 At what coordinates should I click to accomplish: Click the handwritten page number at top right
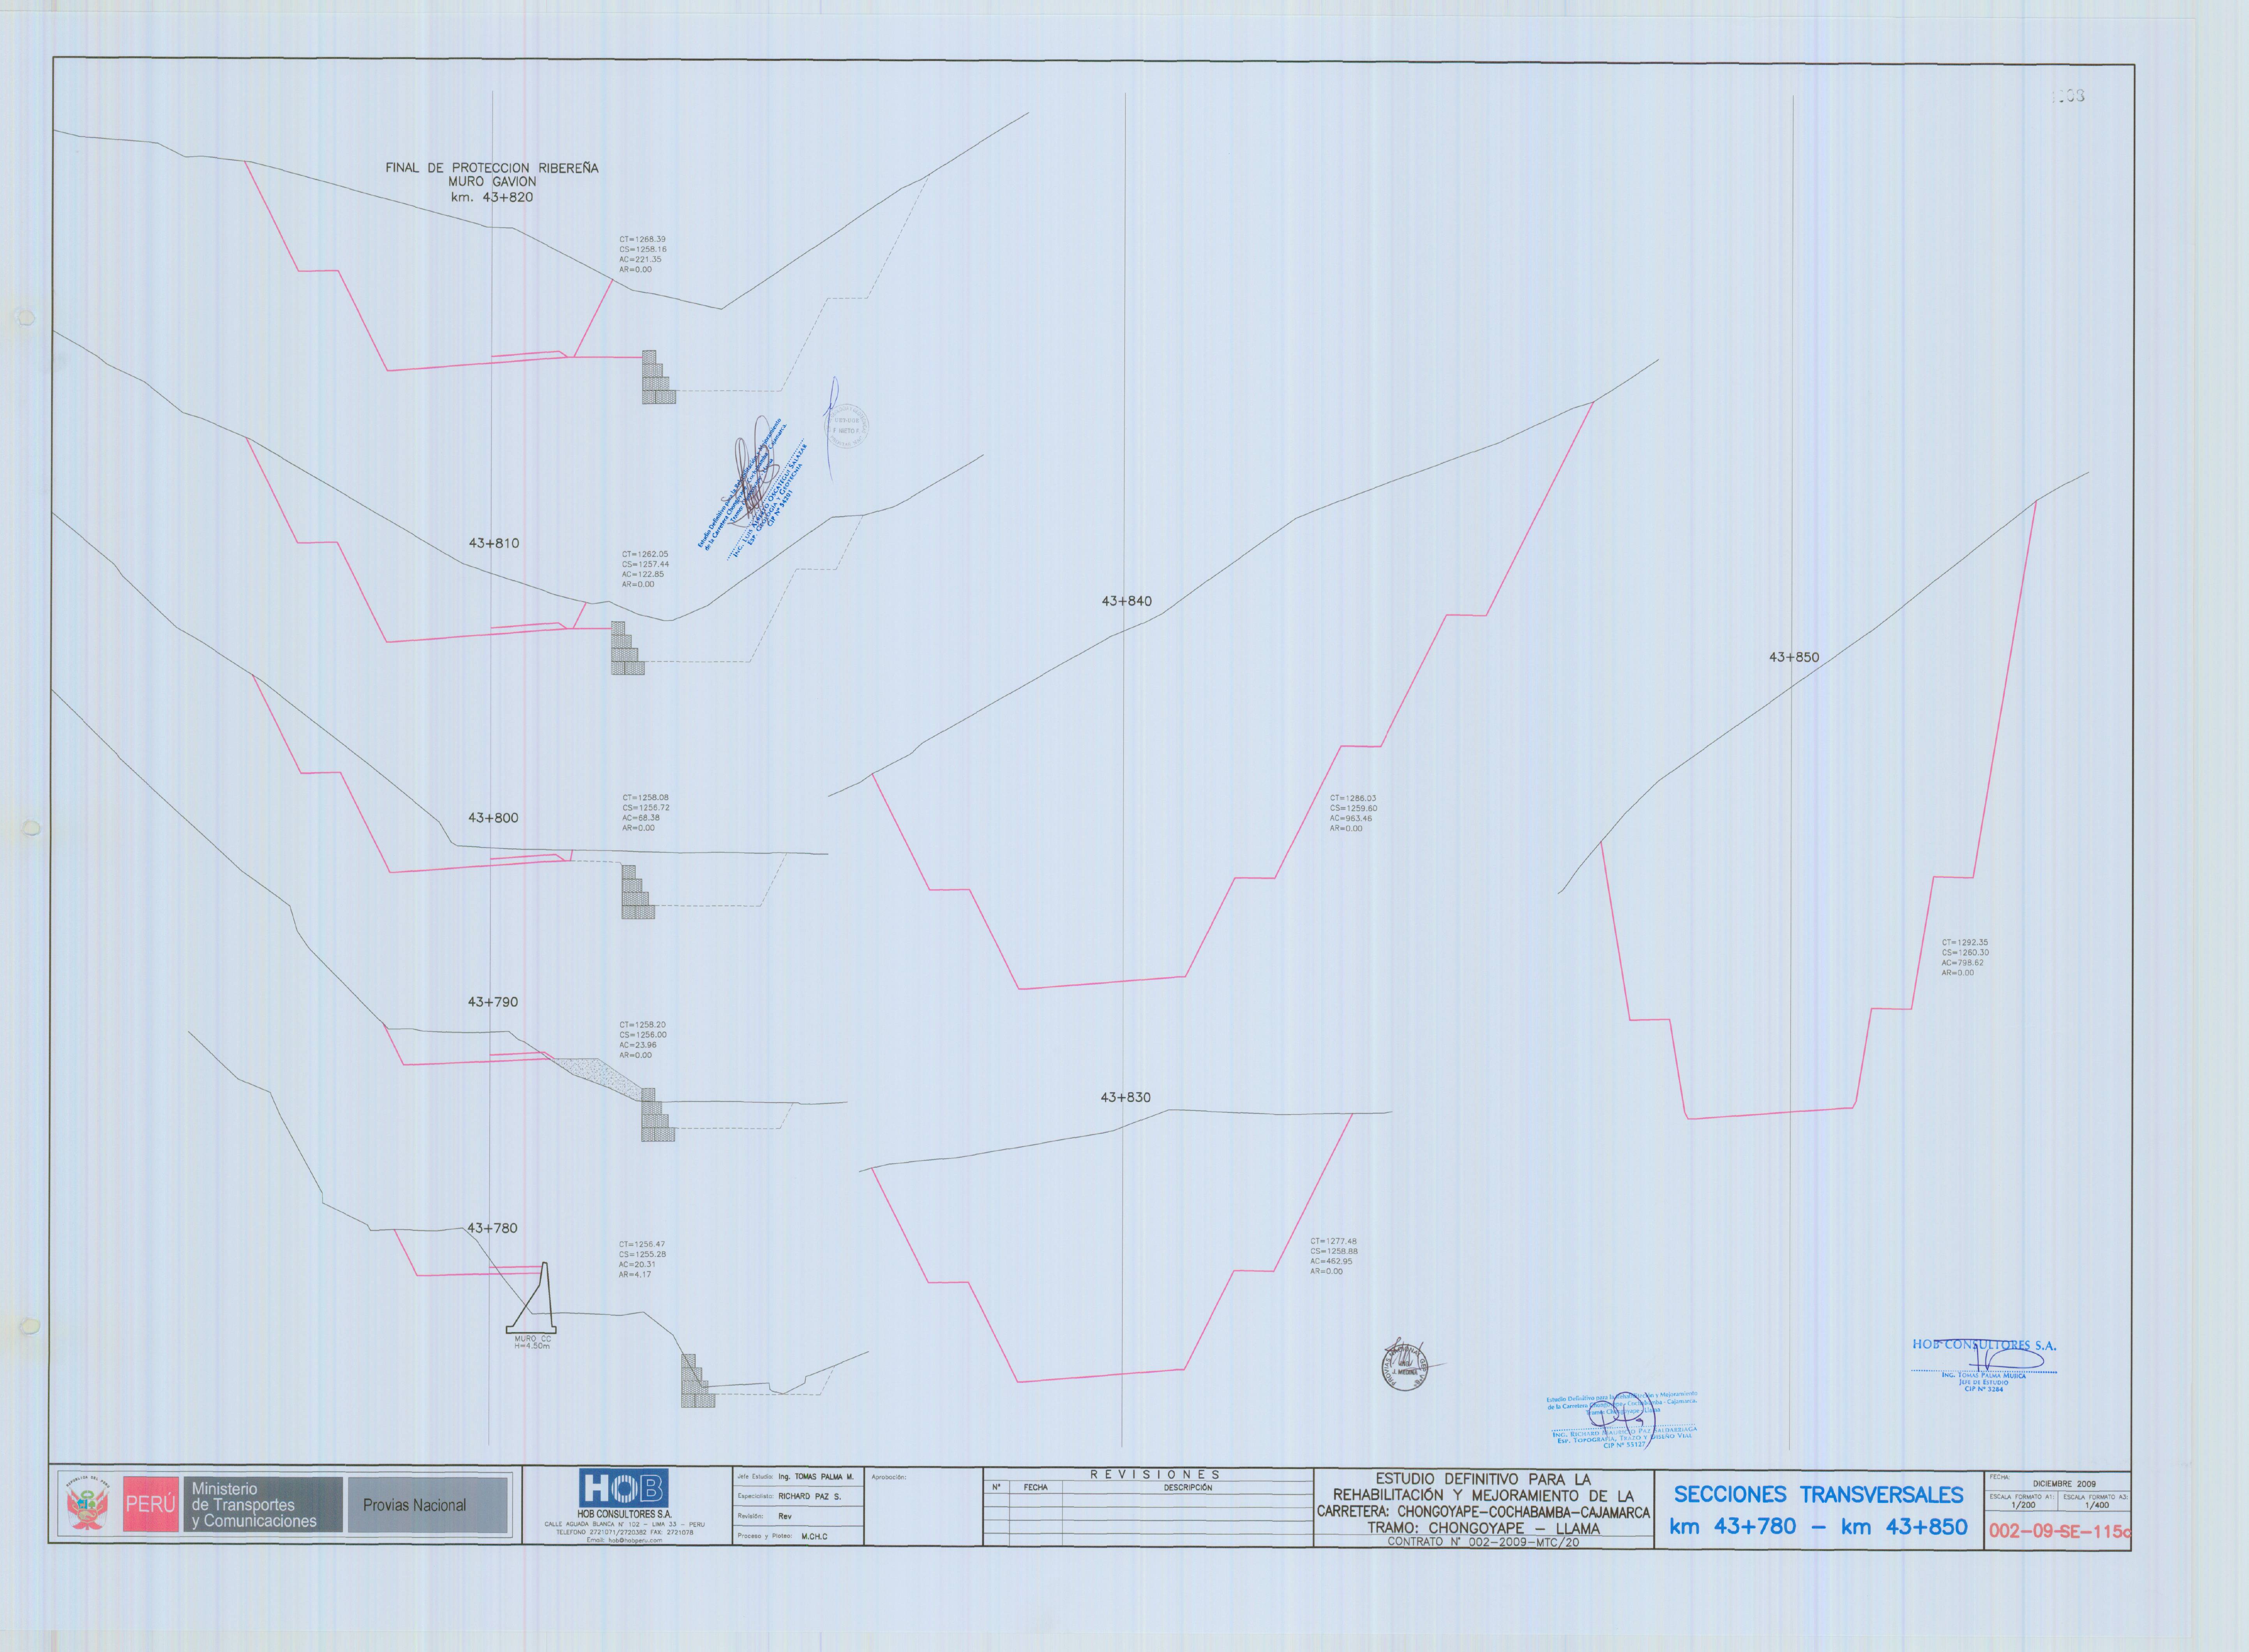[2067, 96]
